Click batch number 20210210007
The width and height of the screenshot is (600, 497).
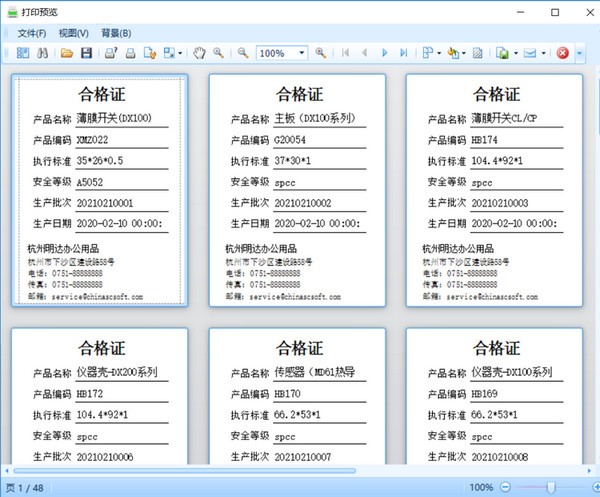coord(303,457)
